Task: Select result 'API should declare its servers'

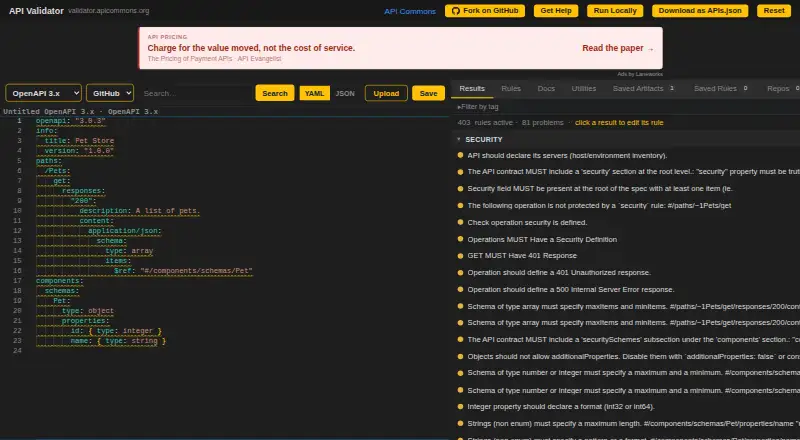Action: [x=567, y=155]
